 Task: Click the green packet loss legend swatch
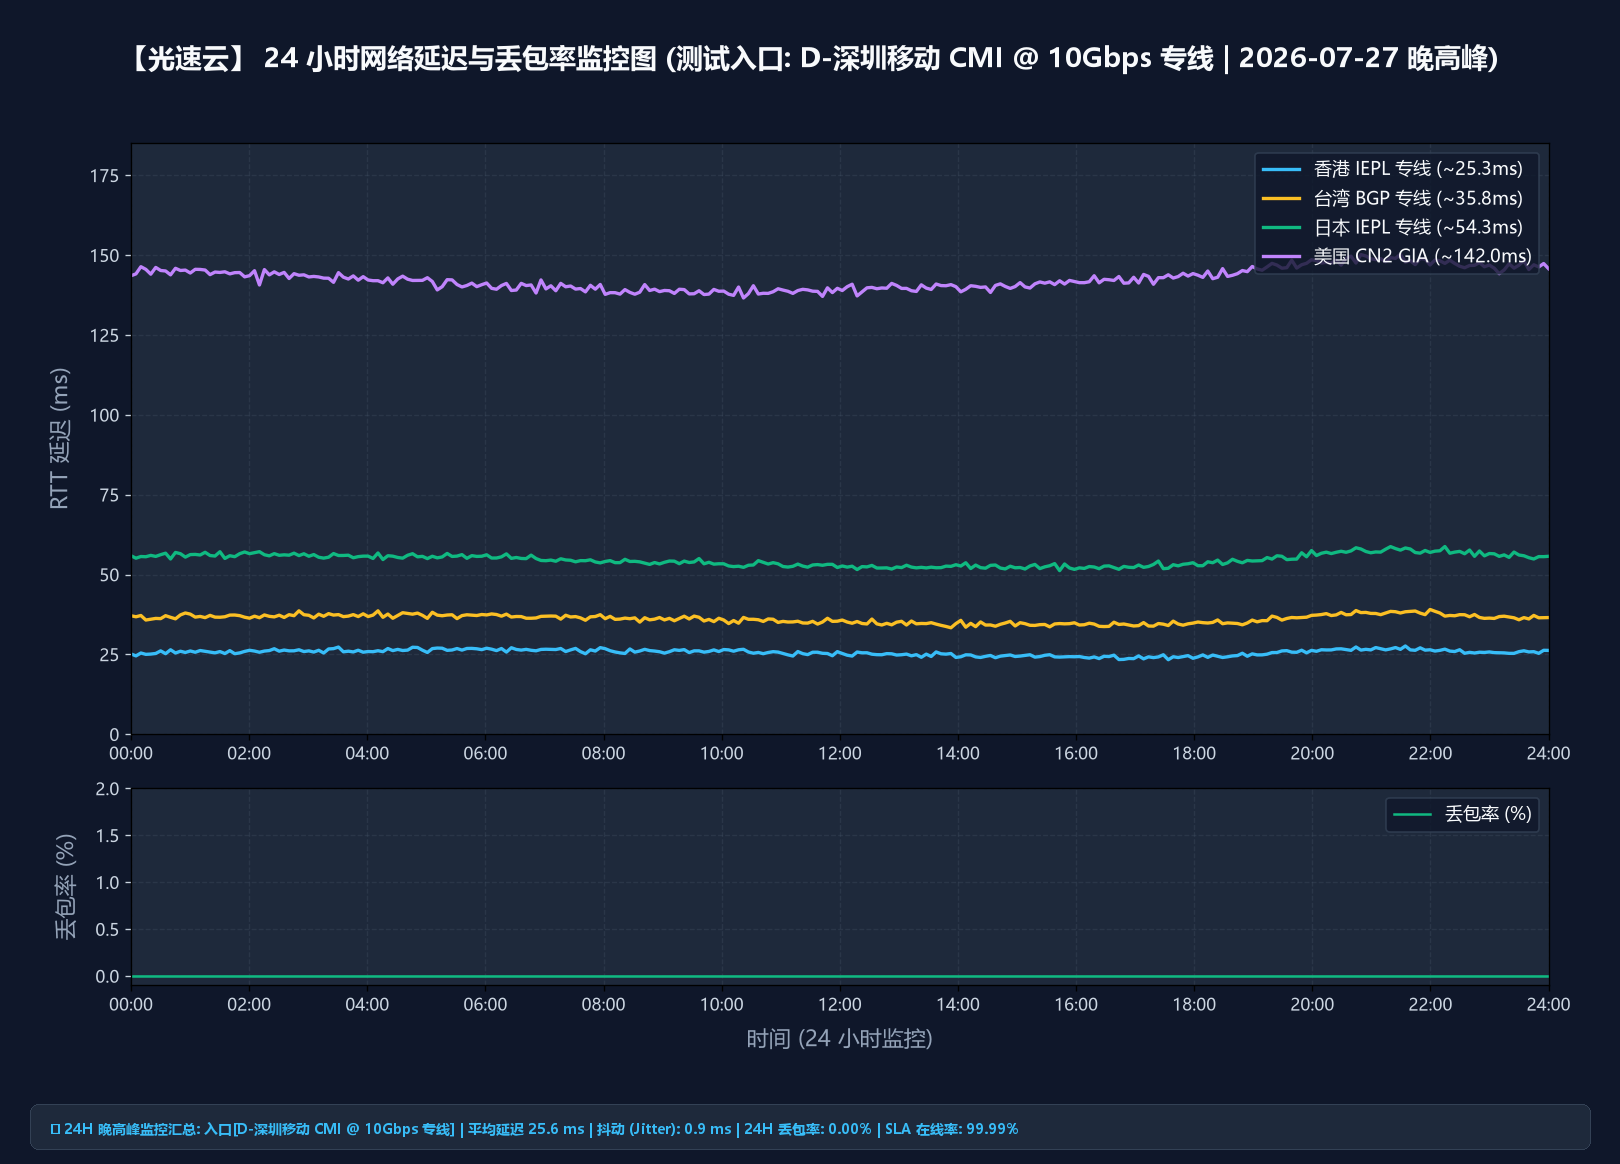1412,814
